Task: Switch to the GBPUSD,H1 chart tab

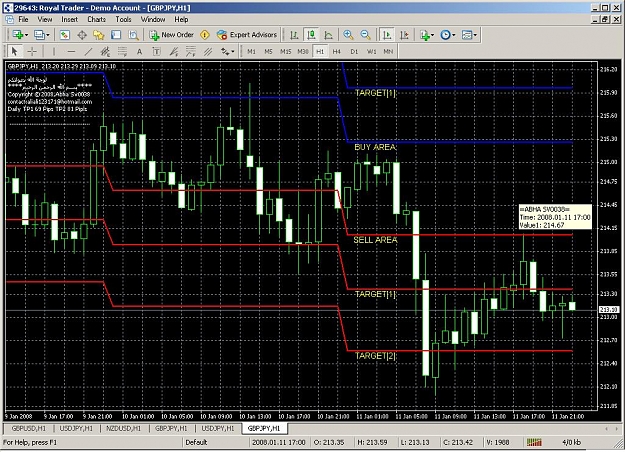Action: click(28, 428)
